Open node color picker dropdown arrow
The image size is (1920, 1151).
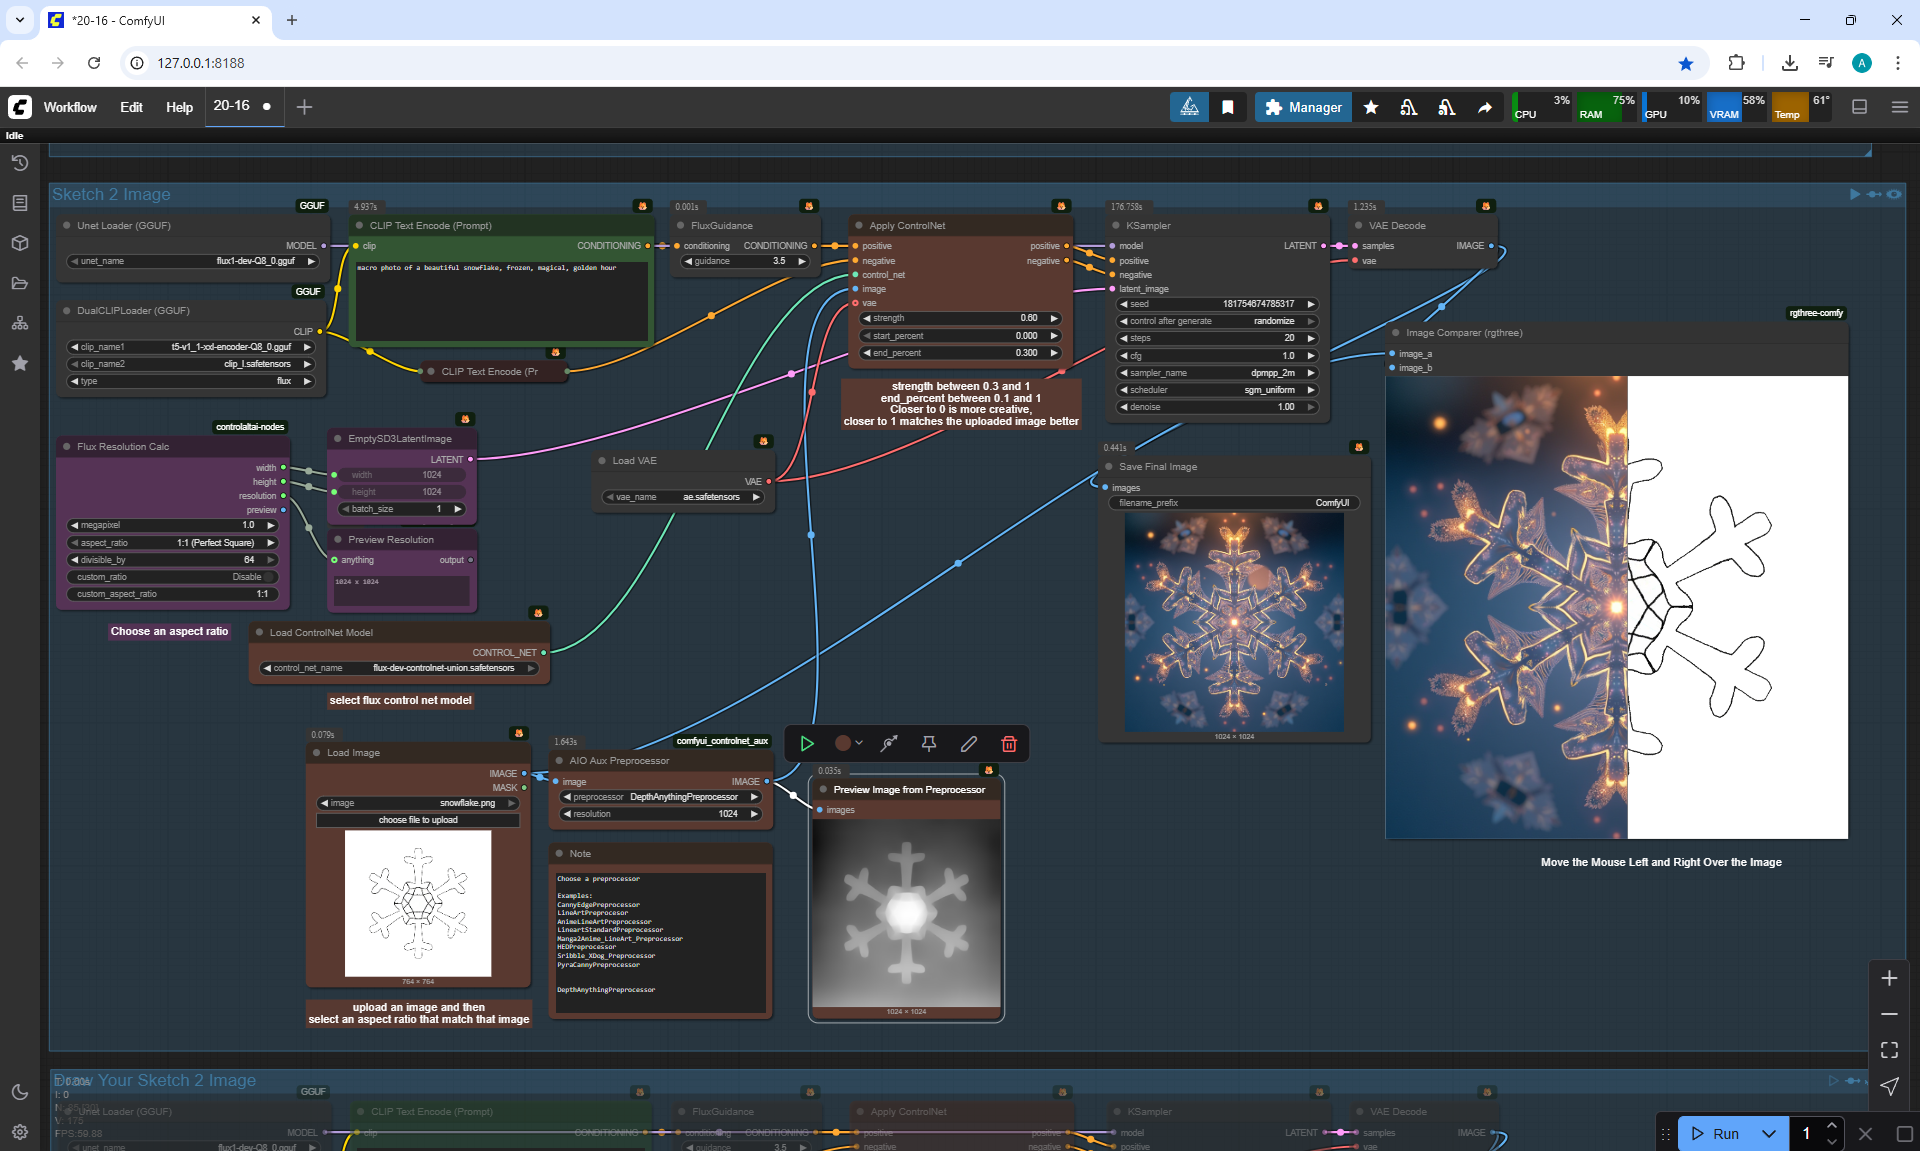coord(859,744)
